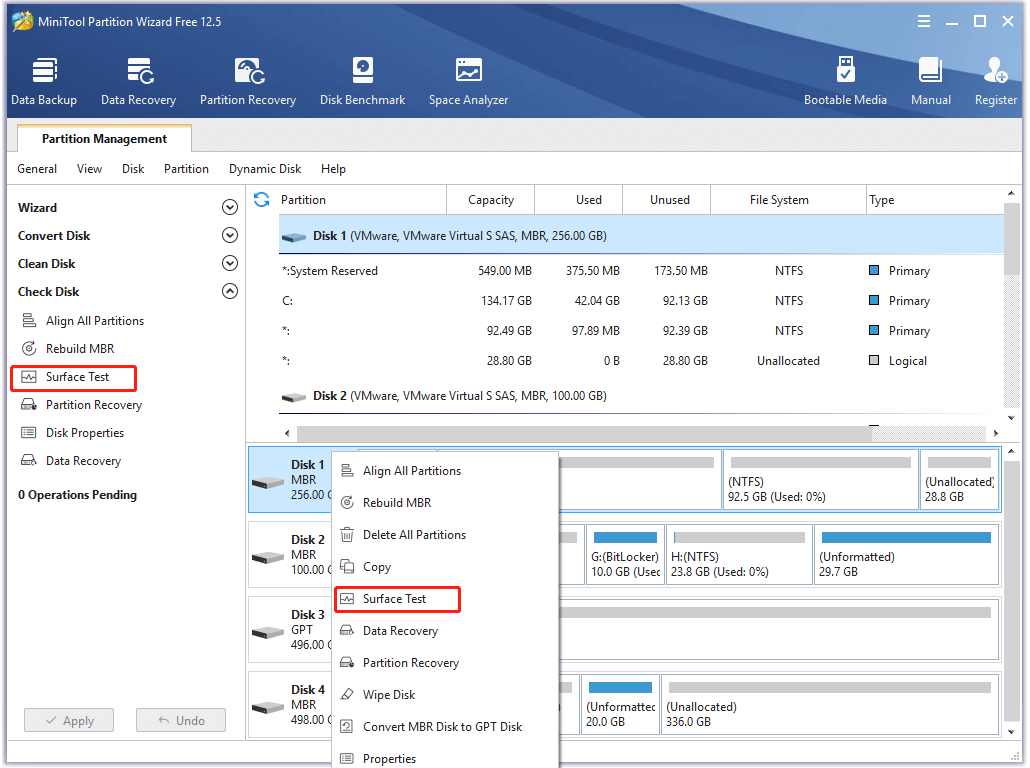Click the Register icon

pos(995,80)
